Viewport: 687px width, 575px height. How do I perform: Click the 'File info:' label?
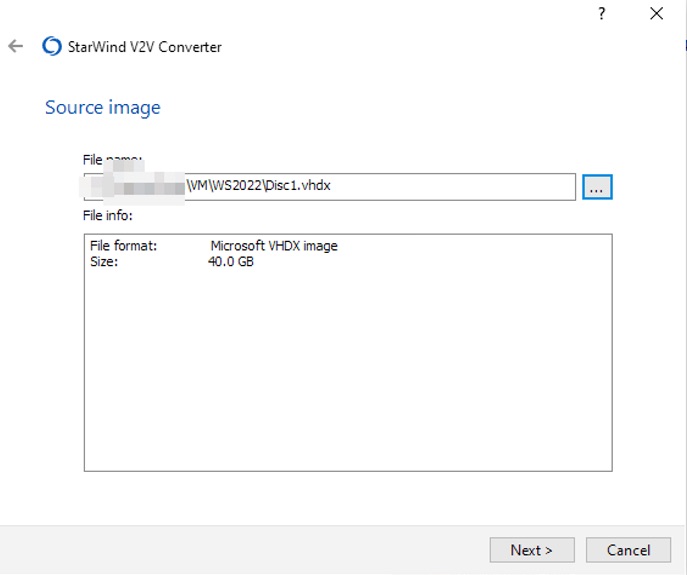click(x=108, y=216)
